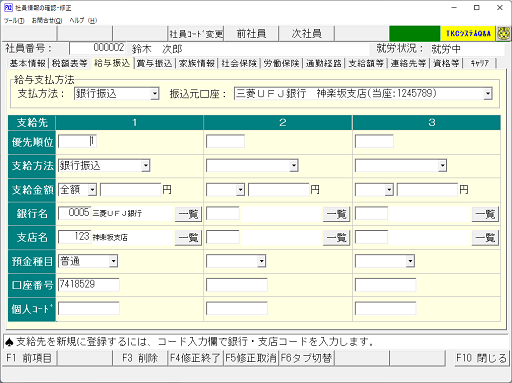Expand 支給方法 dropdown in column 1

[145, 166]
